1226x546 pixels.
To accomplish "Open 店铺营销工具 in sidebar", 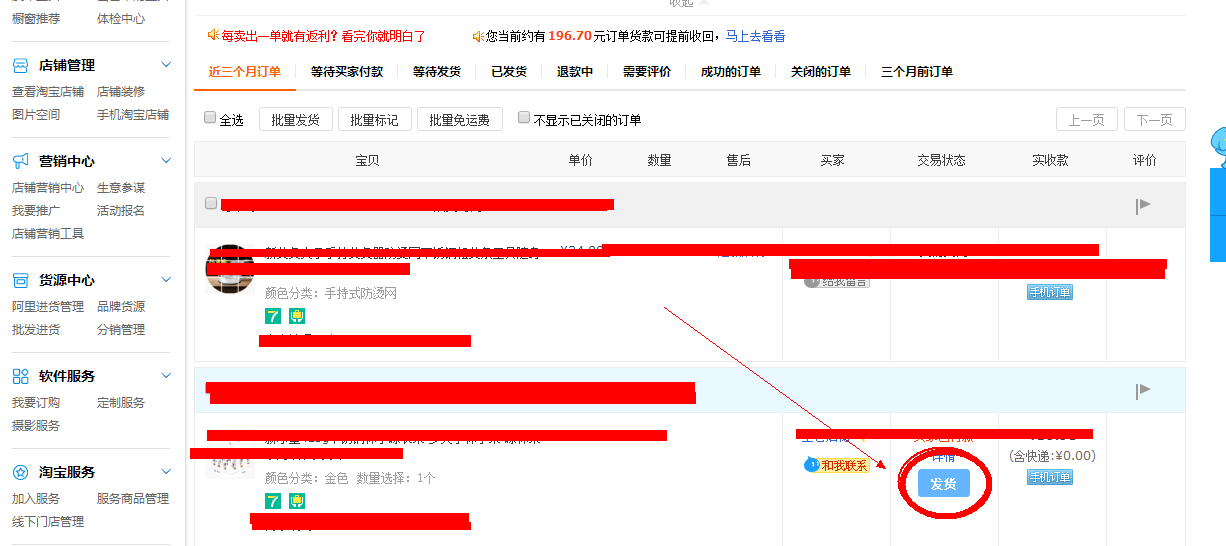I will (x=48, y=234).
